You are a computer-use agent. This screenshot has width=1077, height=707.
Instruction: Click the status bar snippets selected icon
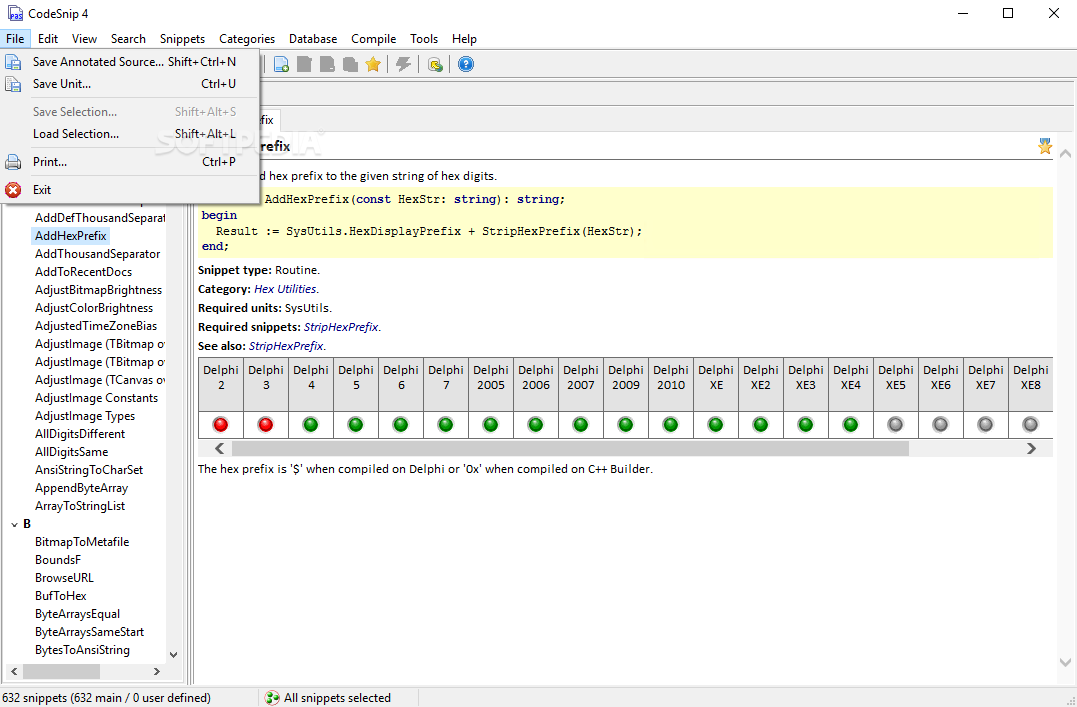pos(272,698)
